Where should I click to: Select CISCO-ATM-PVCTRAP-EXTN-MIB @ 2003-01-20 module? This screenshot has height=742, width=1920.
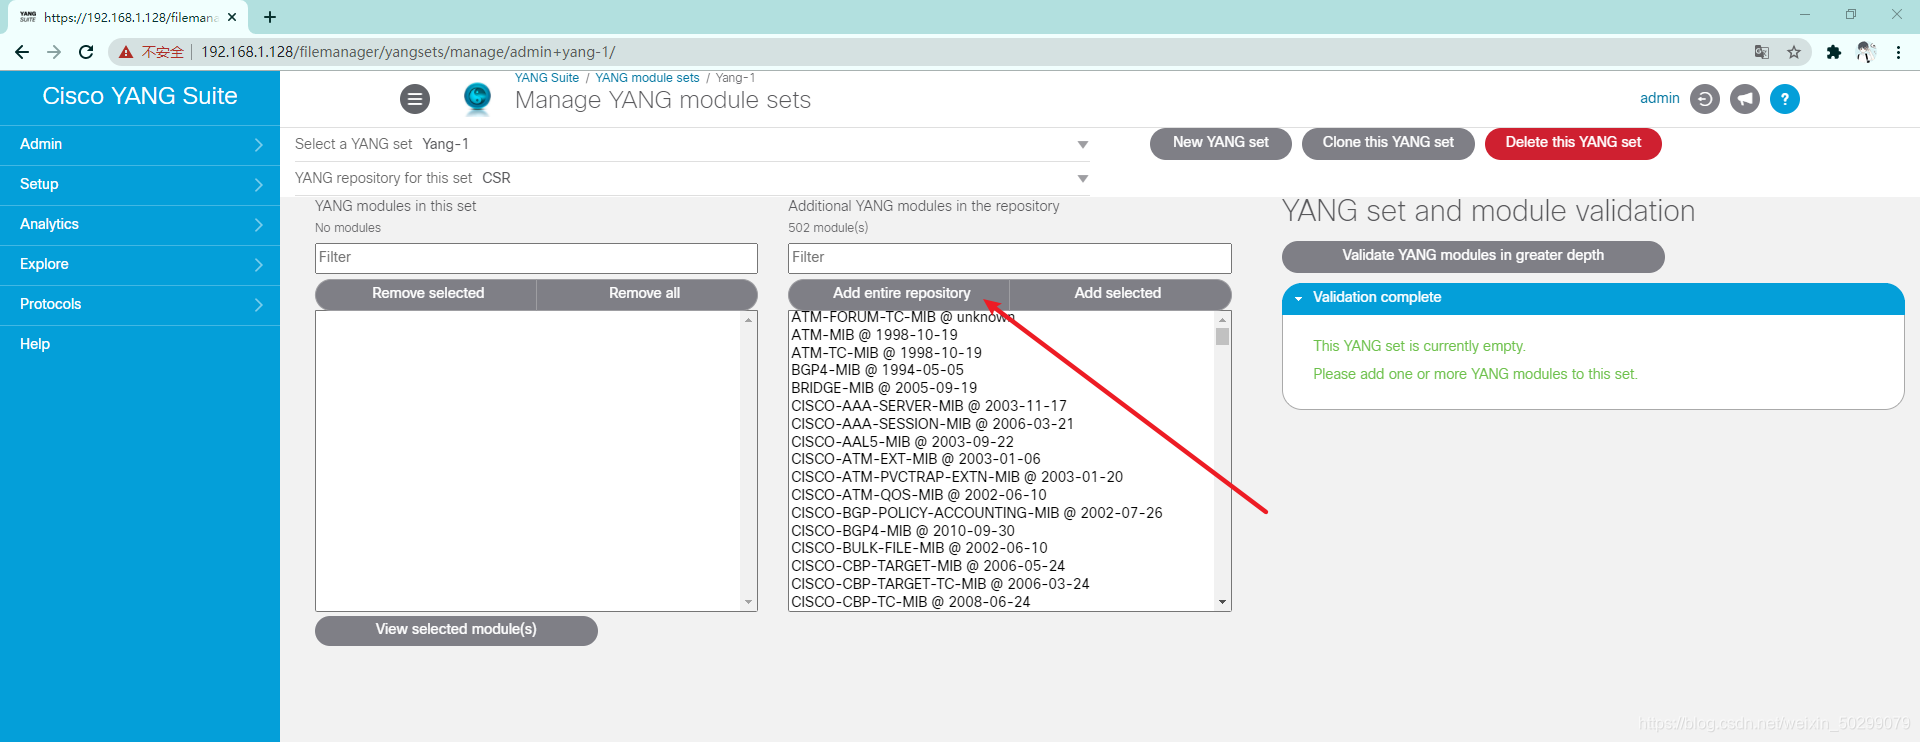click(1001, 477)
